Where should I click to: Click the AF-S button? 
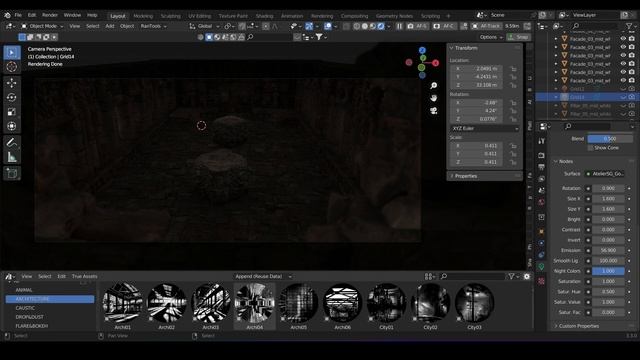418,26
